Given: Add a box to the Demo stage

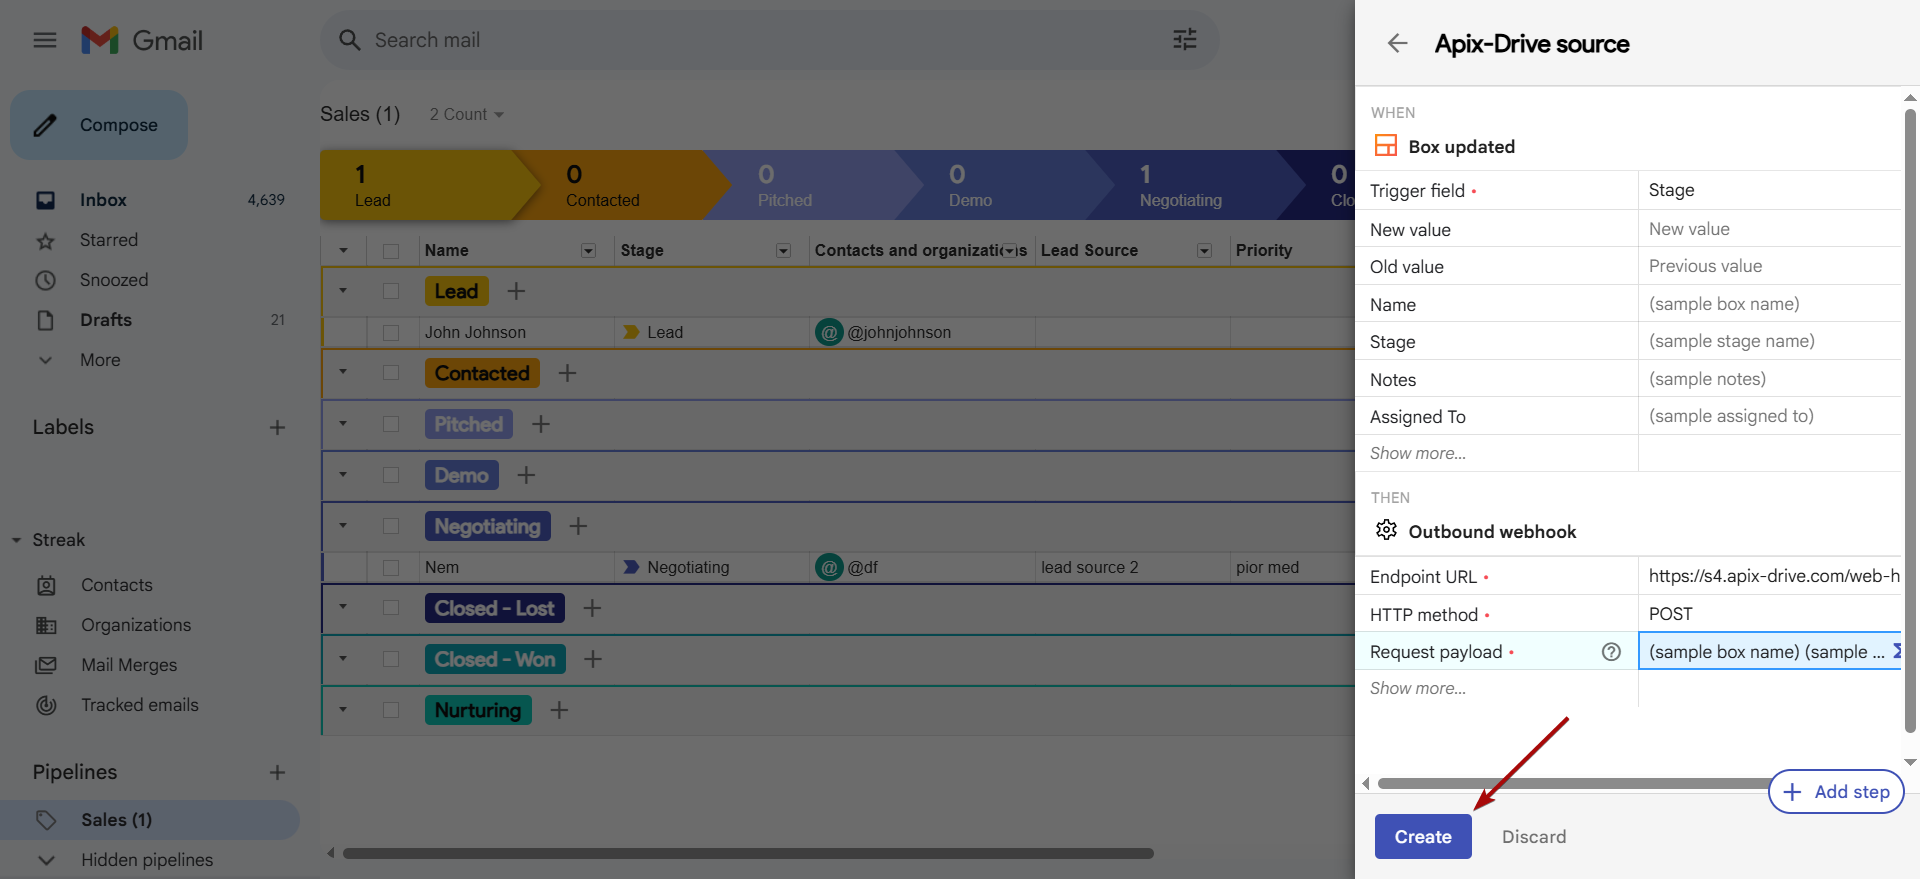Looking at the screenshot, I should (526, 475).
